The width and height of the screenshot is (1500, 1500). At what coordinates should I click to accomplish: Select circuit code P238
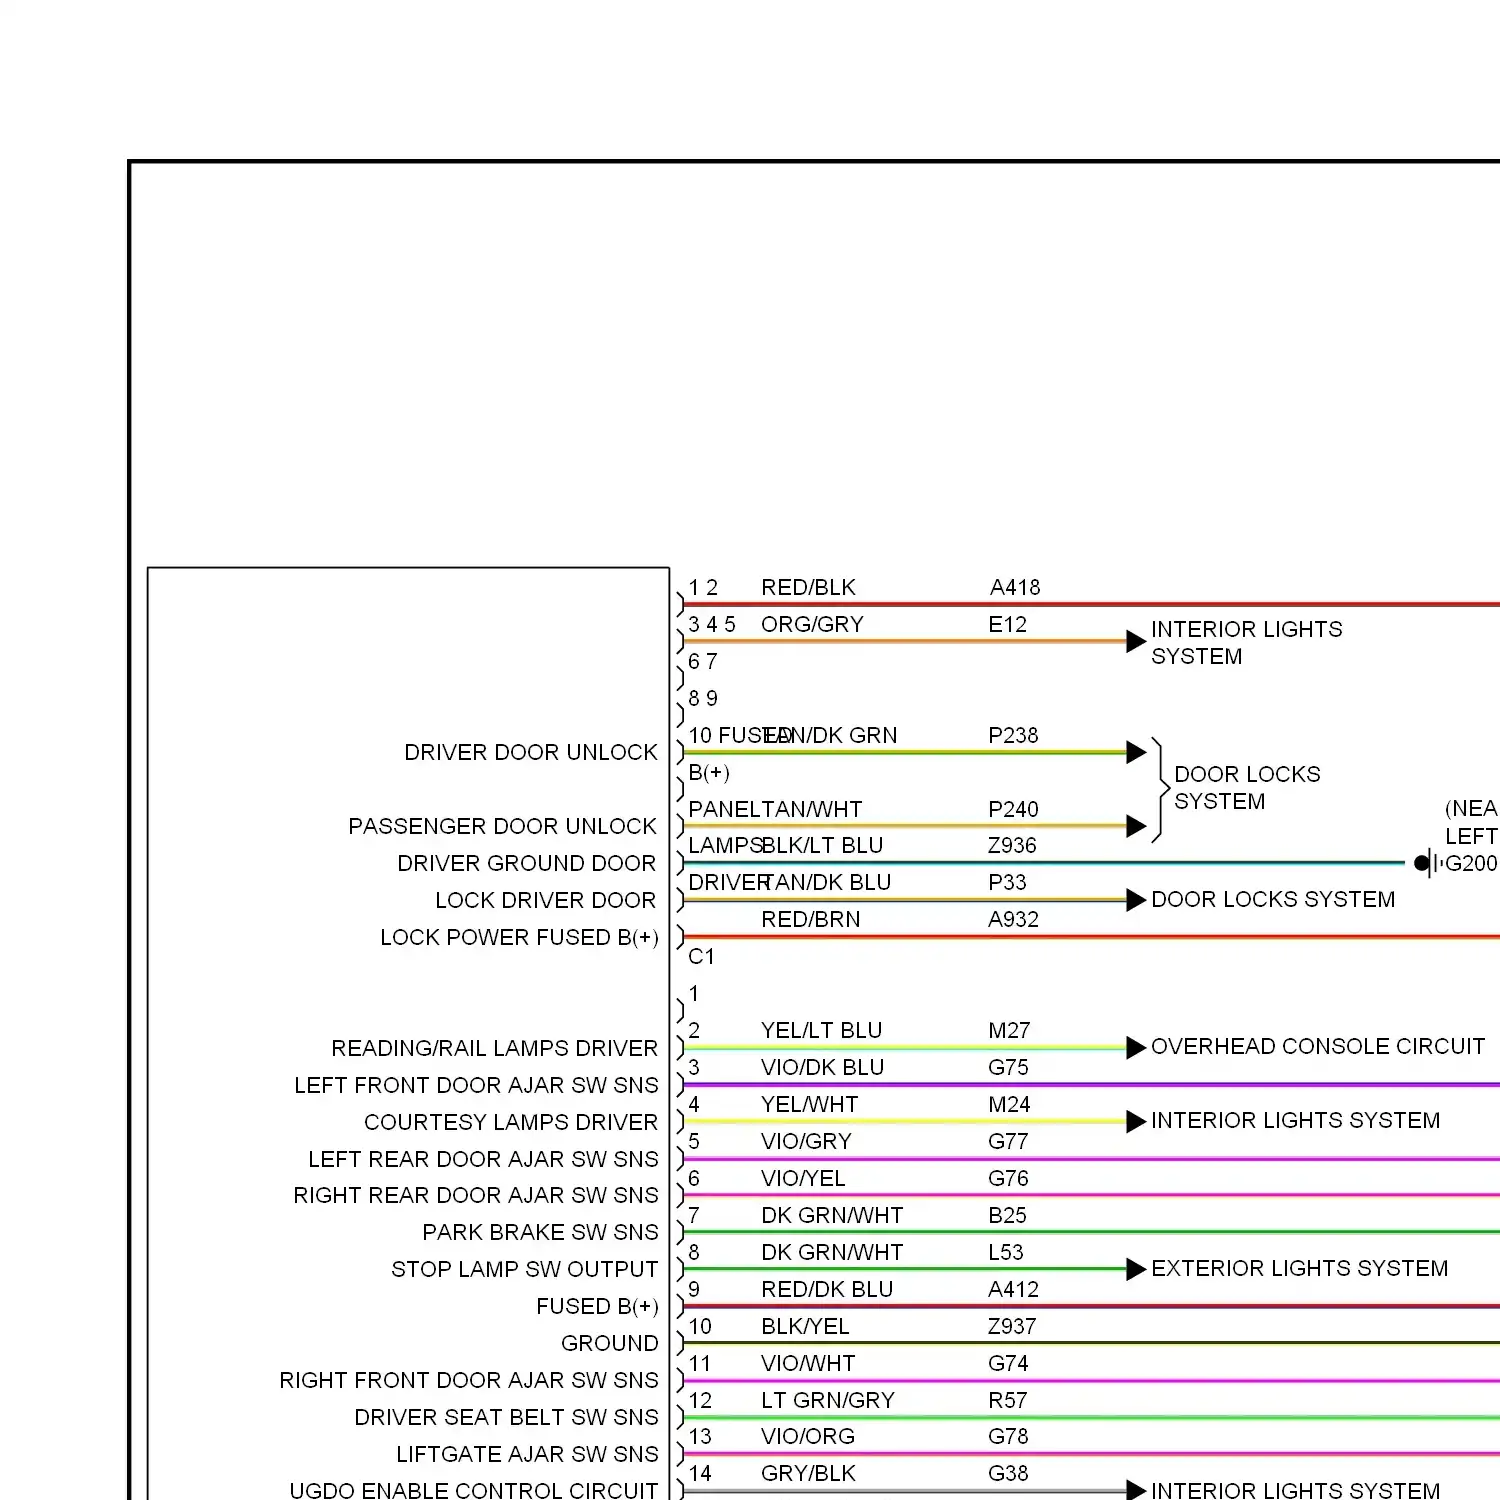pos(1013,736)
